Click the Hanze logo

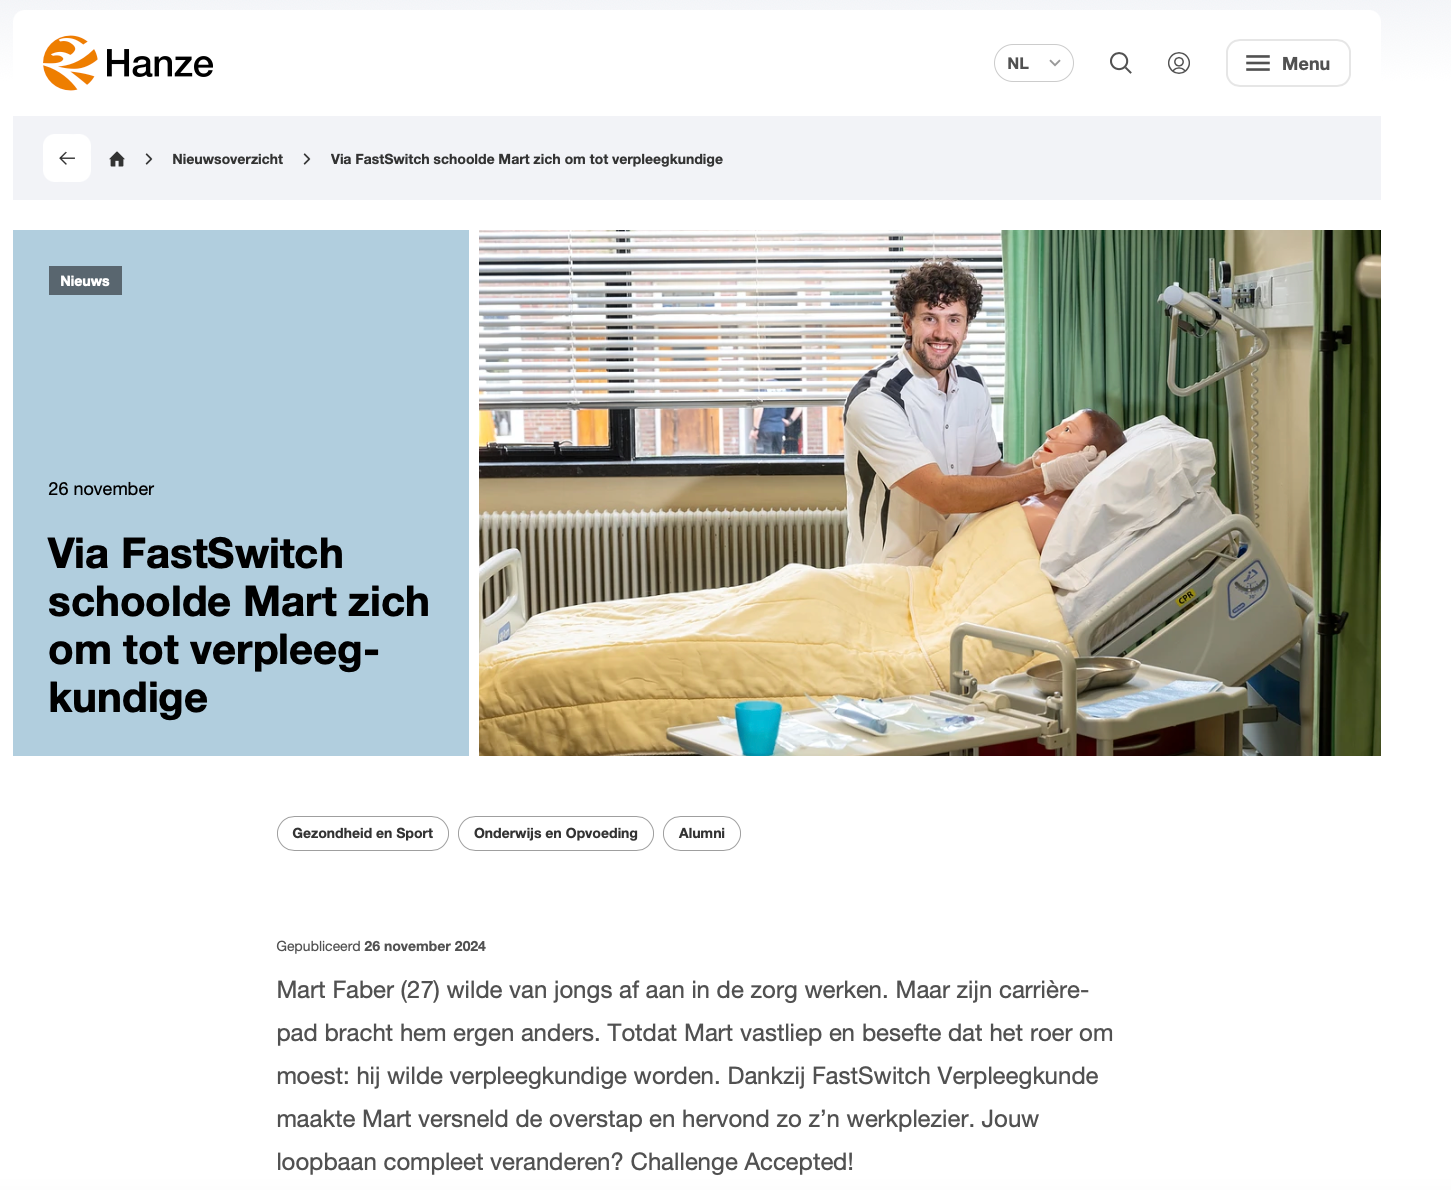(128, 63)
